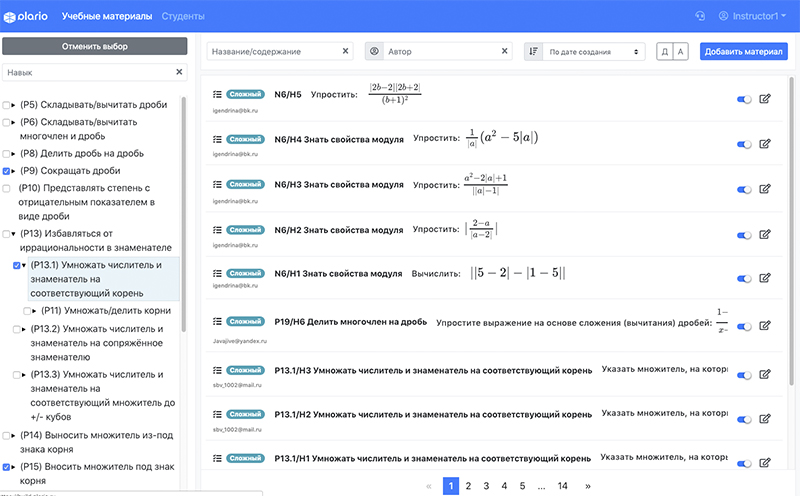Viewport: 800px width, 496px height.
Task: Click Добавить материал button
Action: tap(743, 52)
